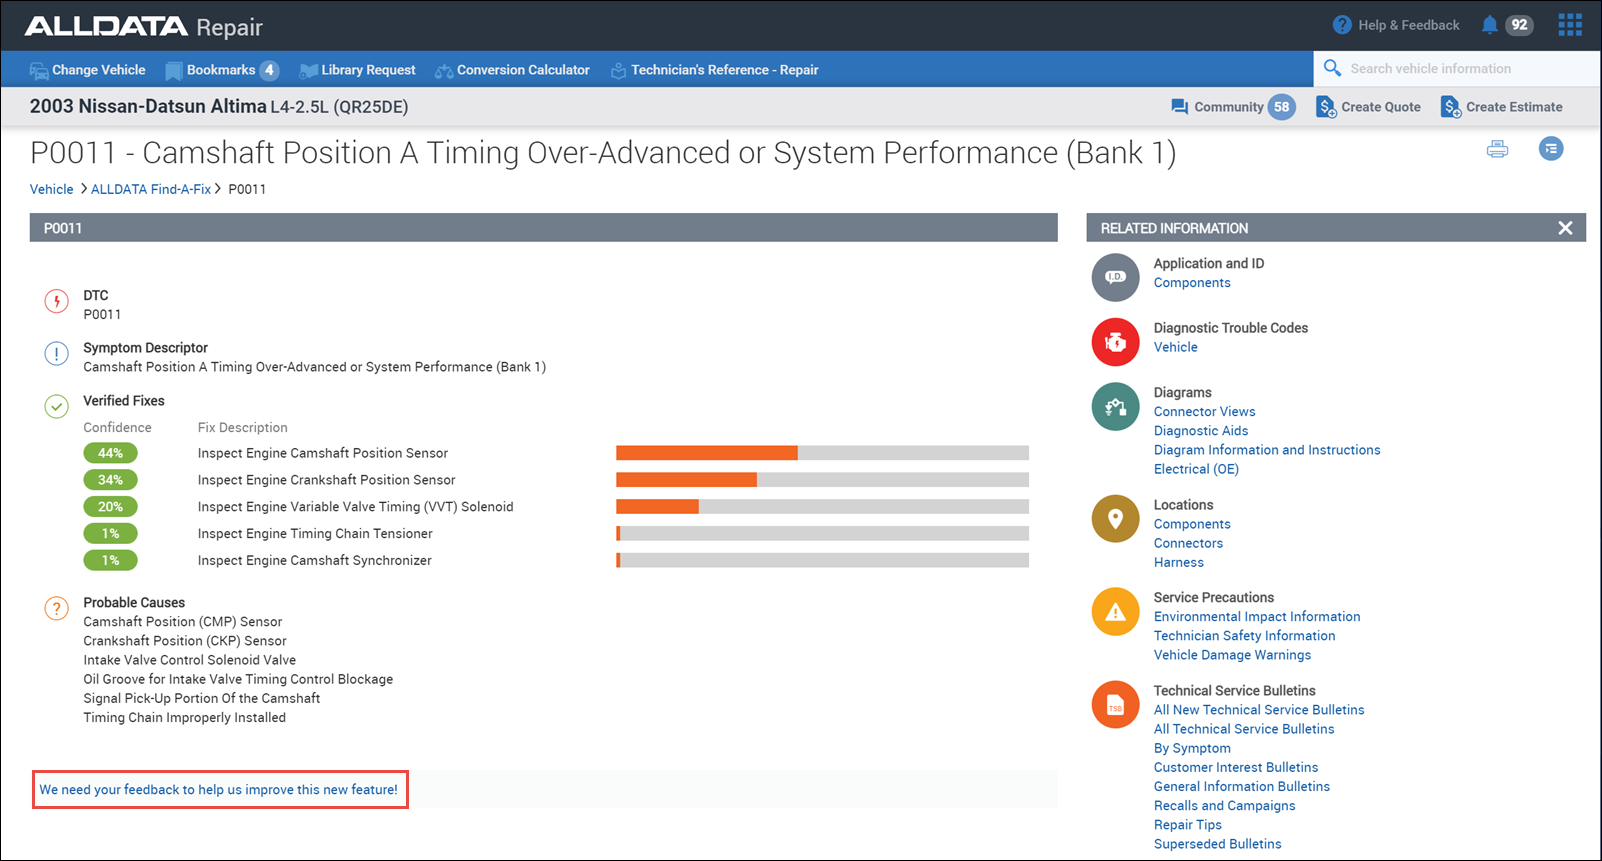Open the Conversion Calculator
The width and height of the screenshot is (1602, 861).
512,70
